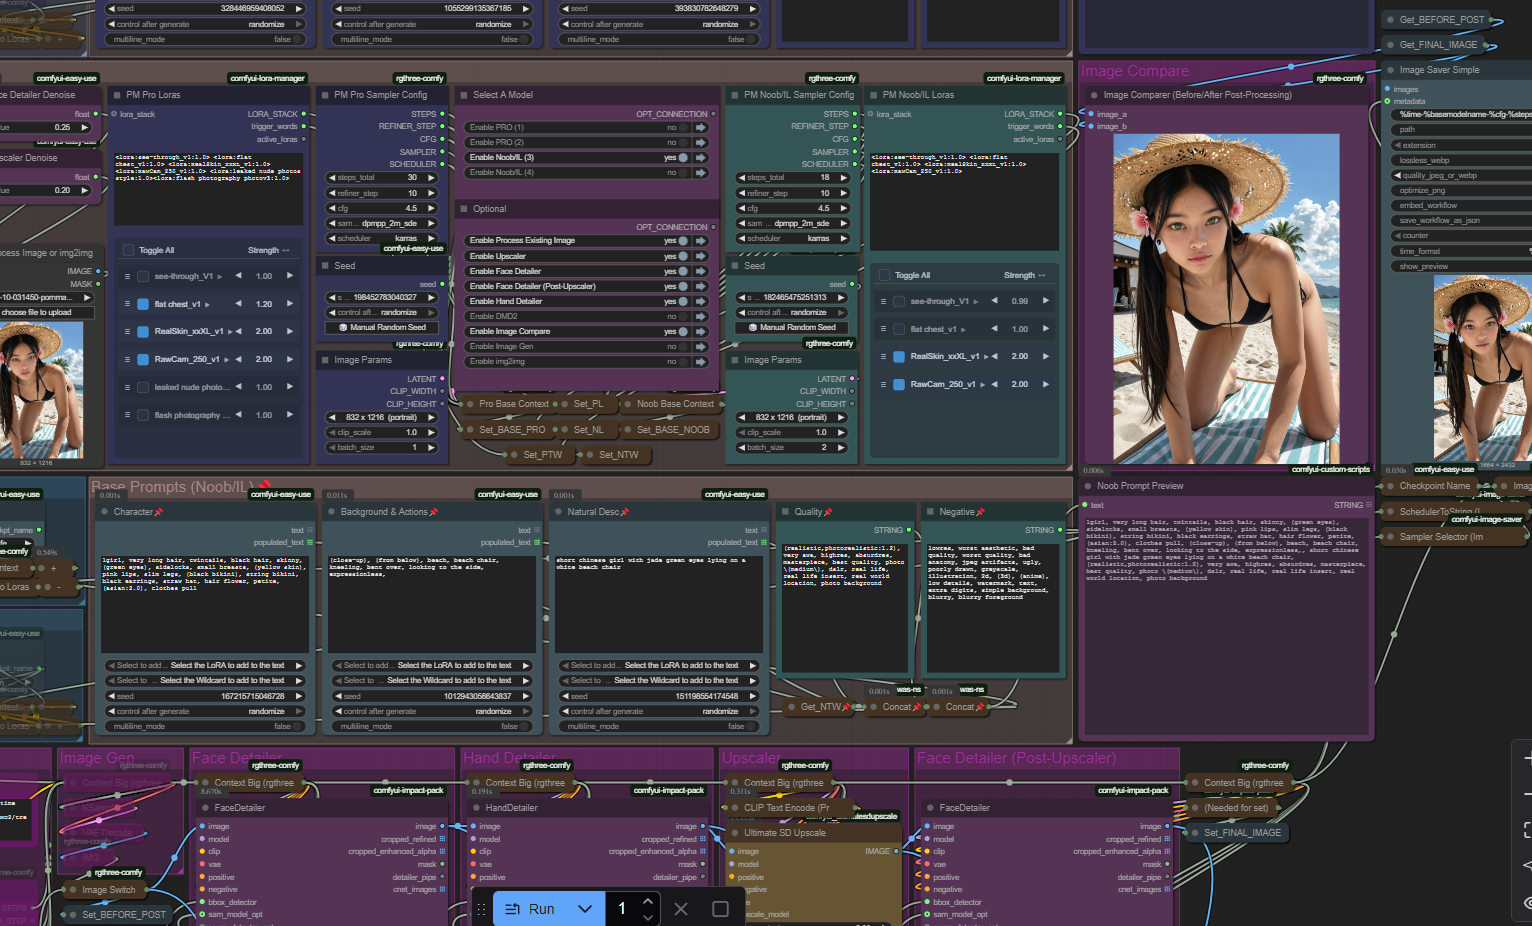Toggle Enable Image Gen switch
Image resolution: width=1532 pixels, height=926 pixels.
pyautogui.click(x=681, y=346)
